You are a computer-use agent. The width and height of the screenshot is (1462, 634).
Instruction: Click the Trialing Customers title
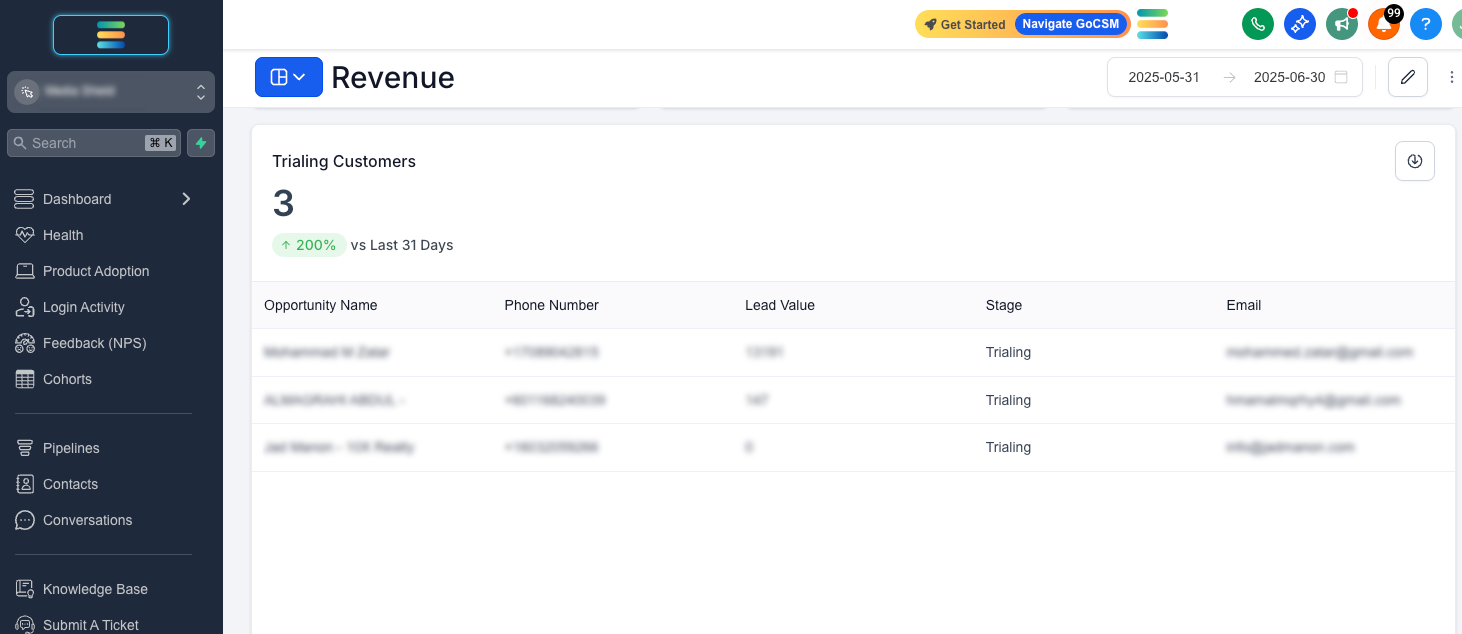[344, 161]
